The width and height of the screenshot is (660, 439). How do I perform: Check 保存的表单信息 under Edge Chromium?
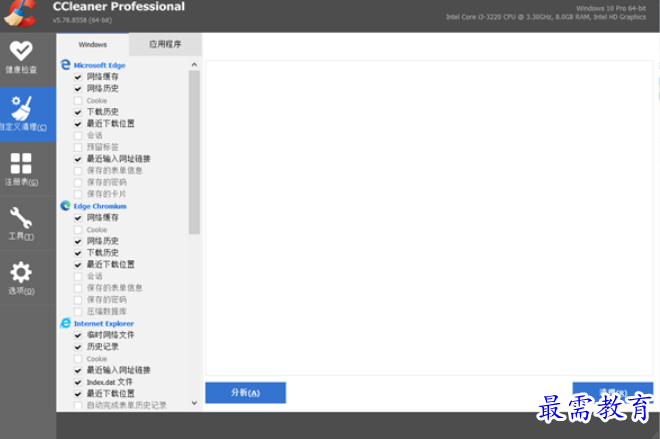(78, 288)
